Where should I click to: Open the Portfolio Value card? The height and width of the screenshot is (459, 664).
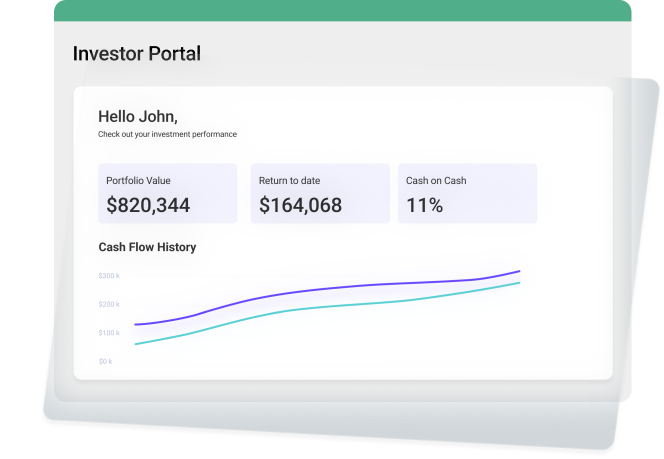pos(168,194)
